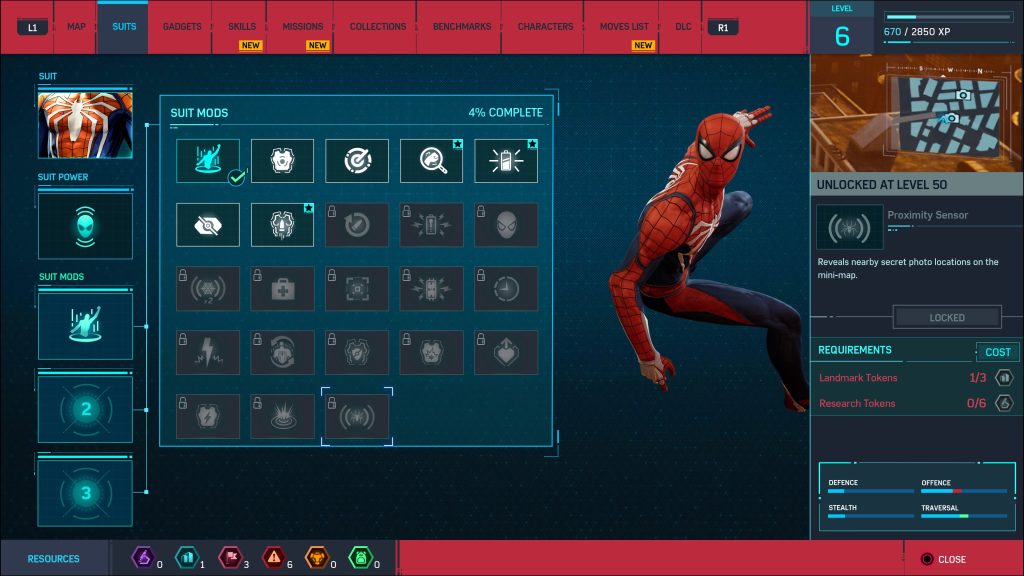Select the battery-shaped suit mod
Screen dimensions: 1024x576
507,160
